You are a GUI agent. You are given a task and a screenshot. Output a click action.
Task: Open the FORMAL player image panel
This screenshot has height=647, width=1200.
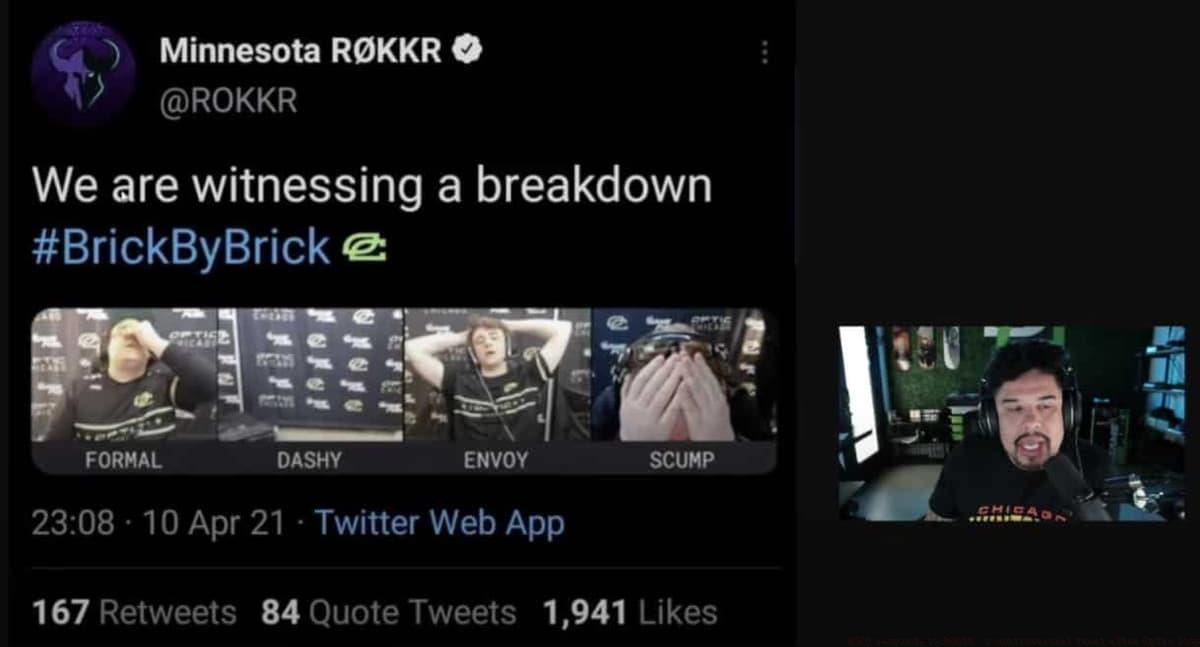(x=125, y=375)
